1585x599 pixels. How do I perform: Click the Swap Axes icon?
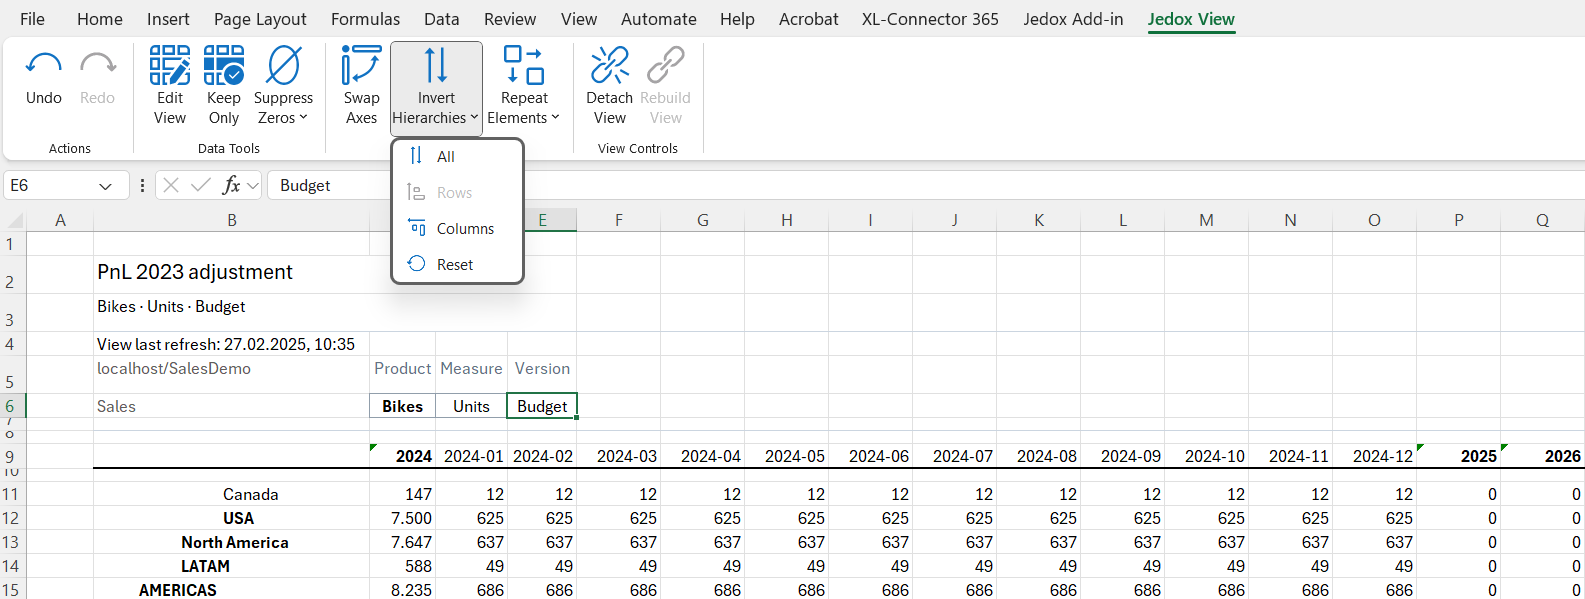pos(361,66)
